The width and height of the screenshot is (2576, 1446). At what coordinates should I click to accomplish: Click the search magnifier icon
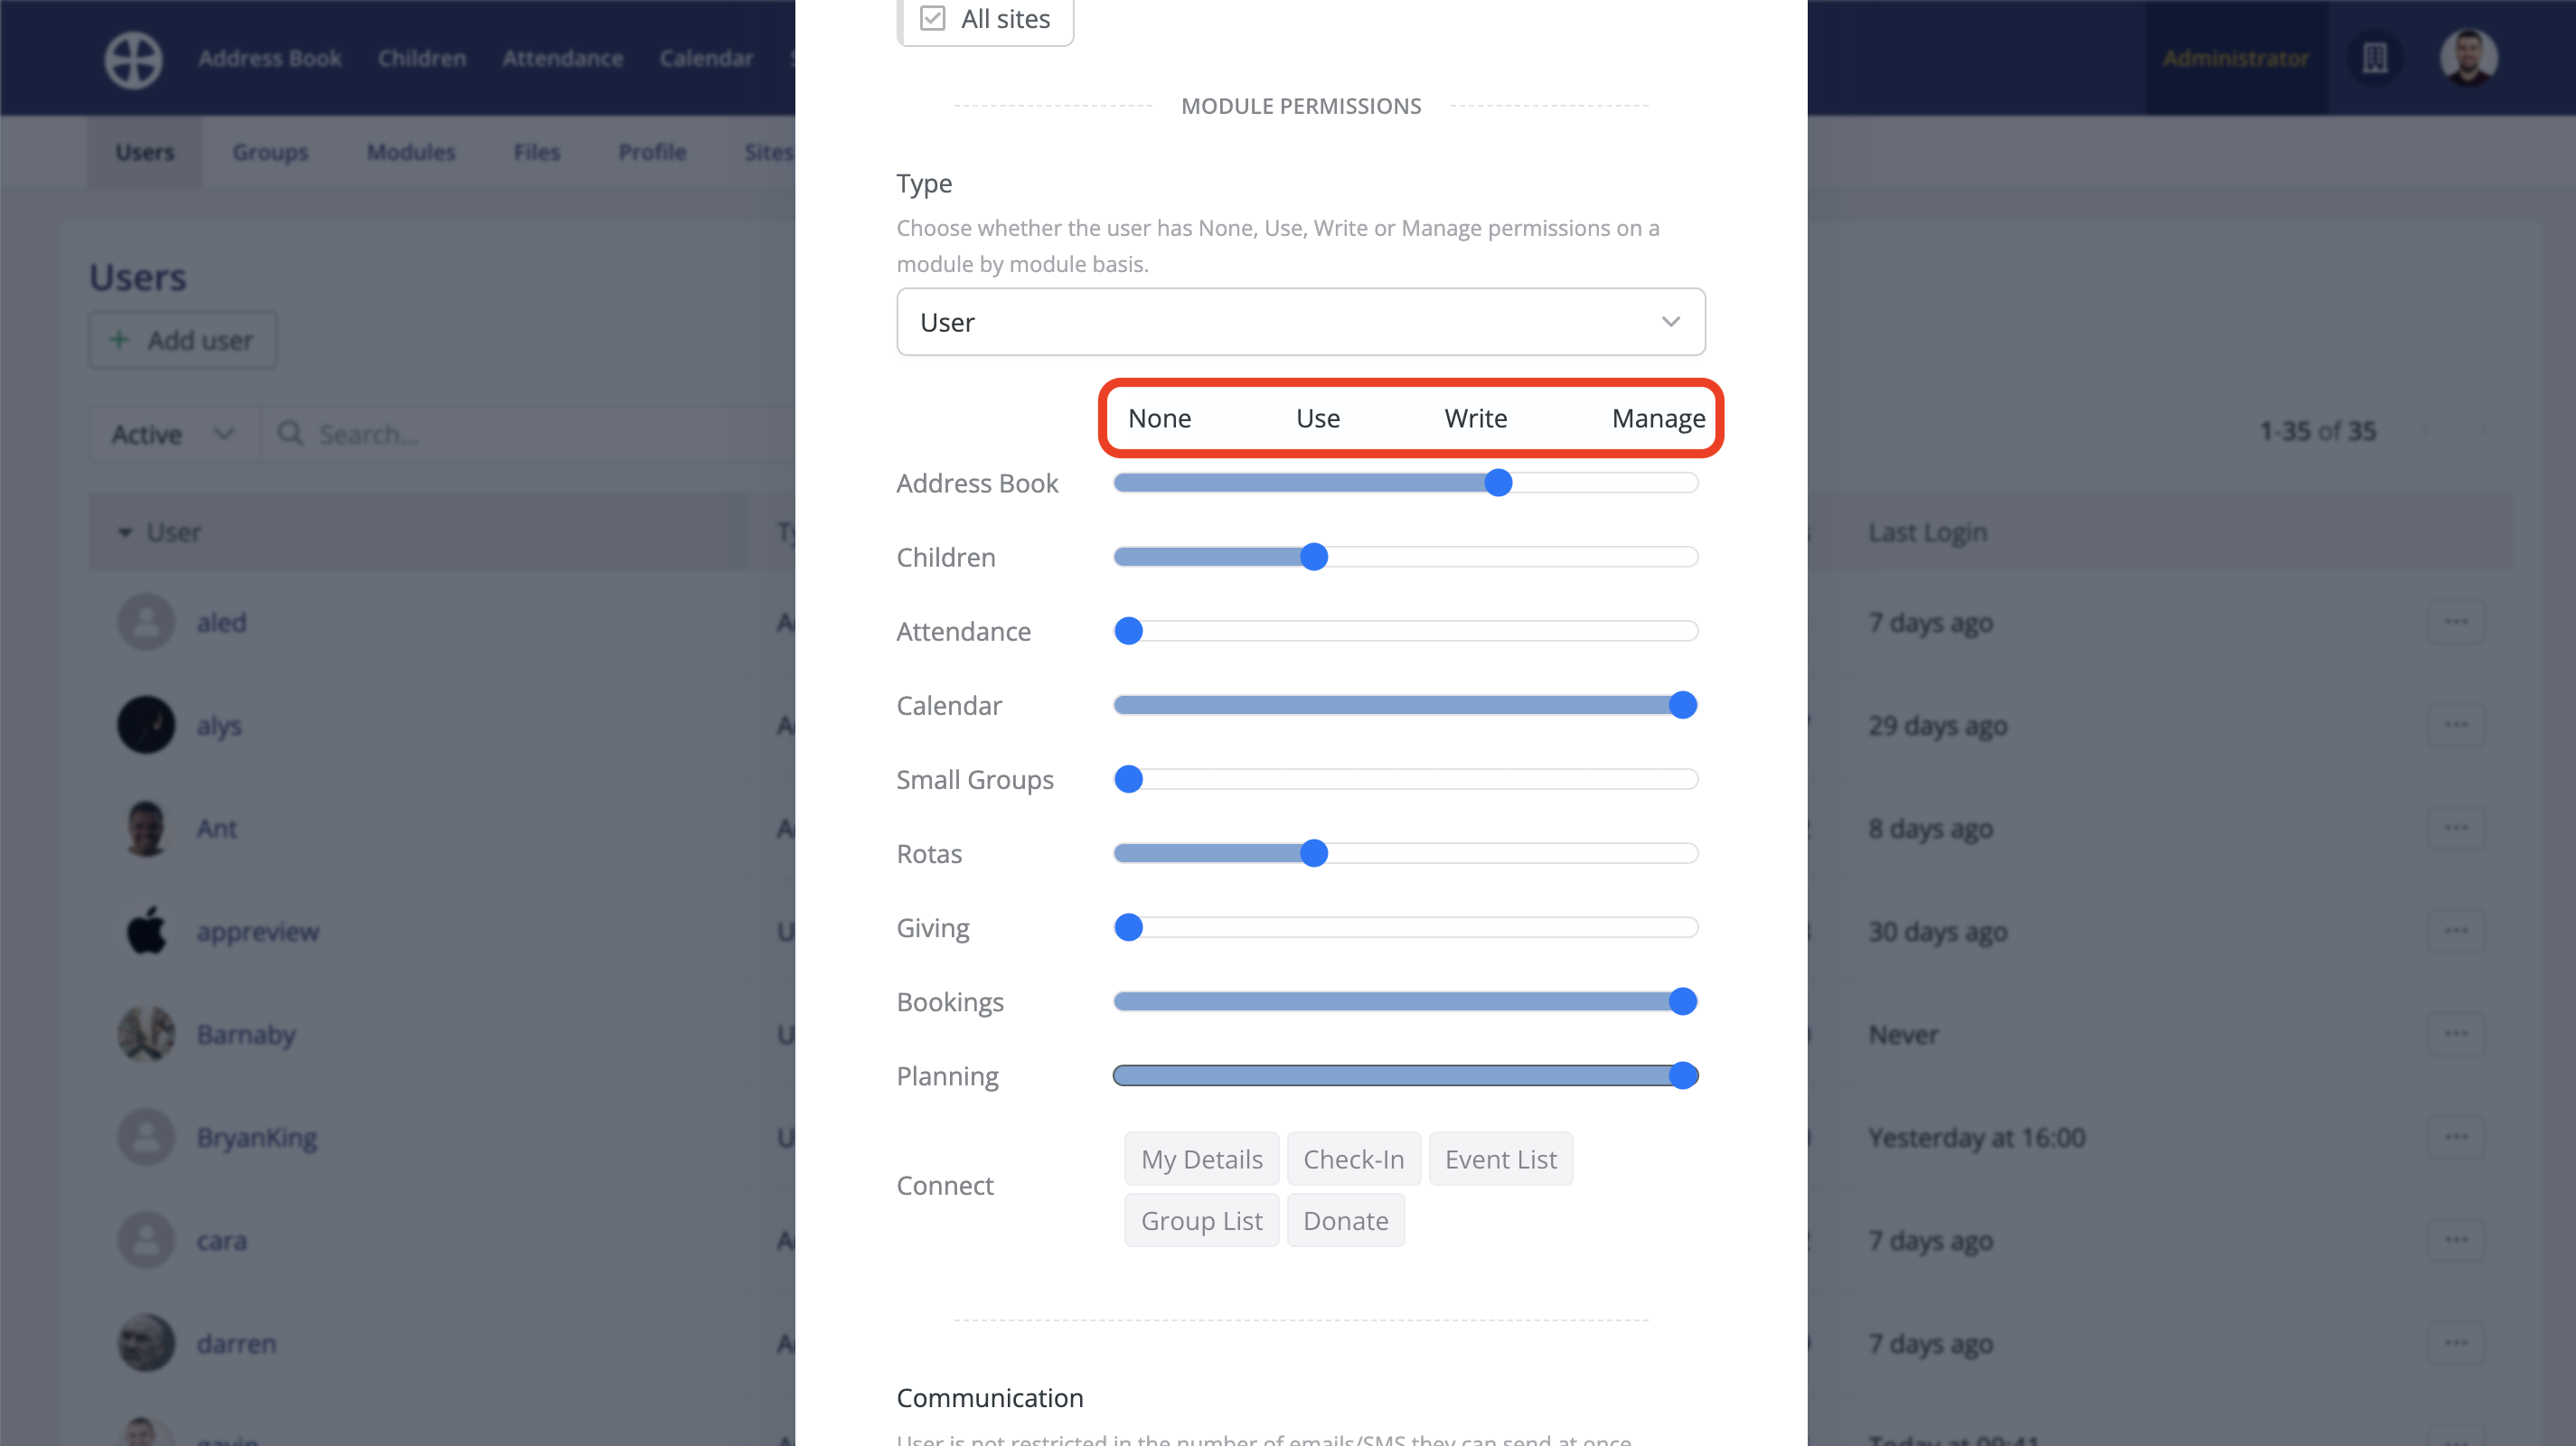point(290,434)
